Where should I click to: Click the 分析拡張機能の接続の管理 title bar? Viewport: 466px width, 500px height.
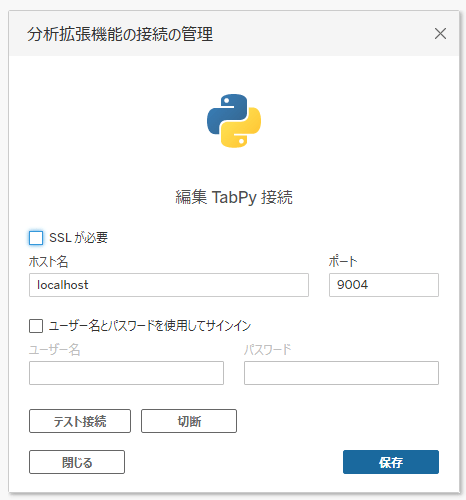click(x=234, y=34)
